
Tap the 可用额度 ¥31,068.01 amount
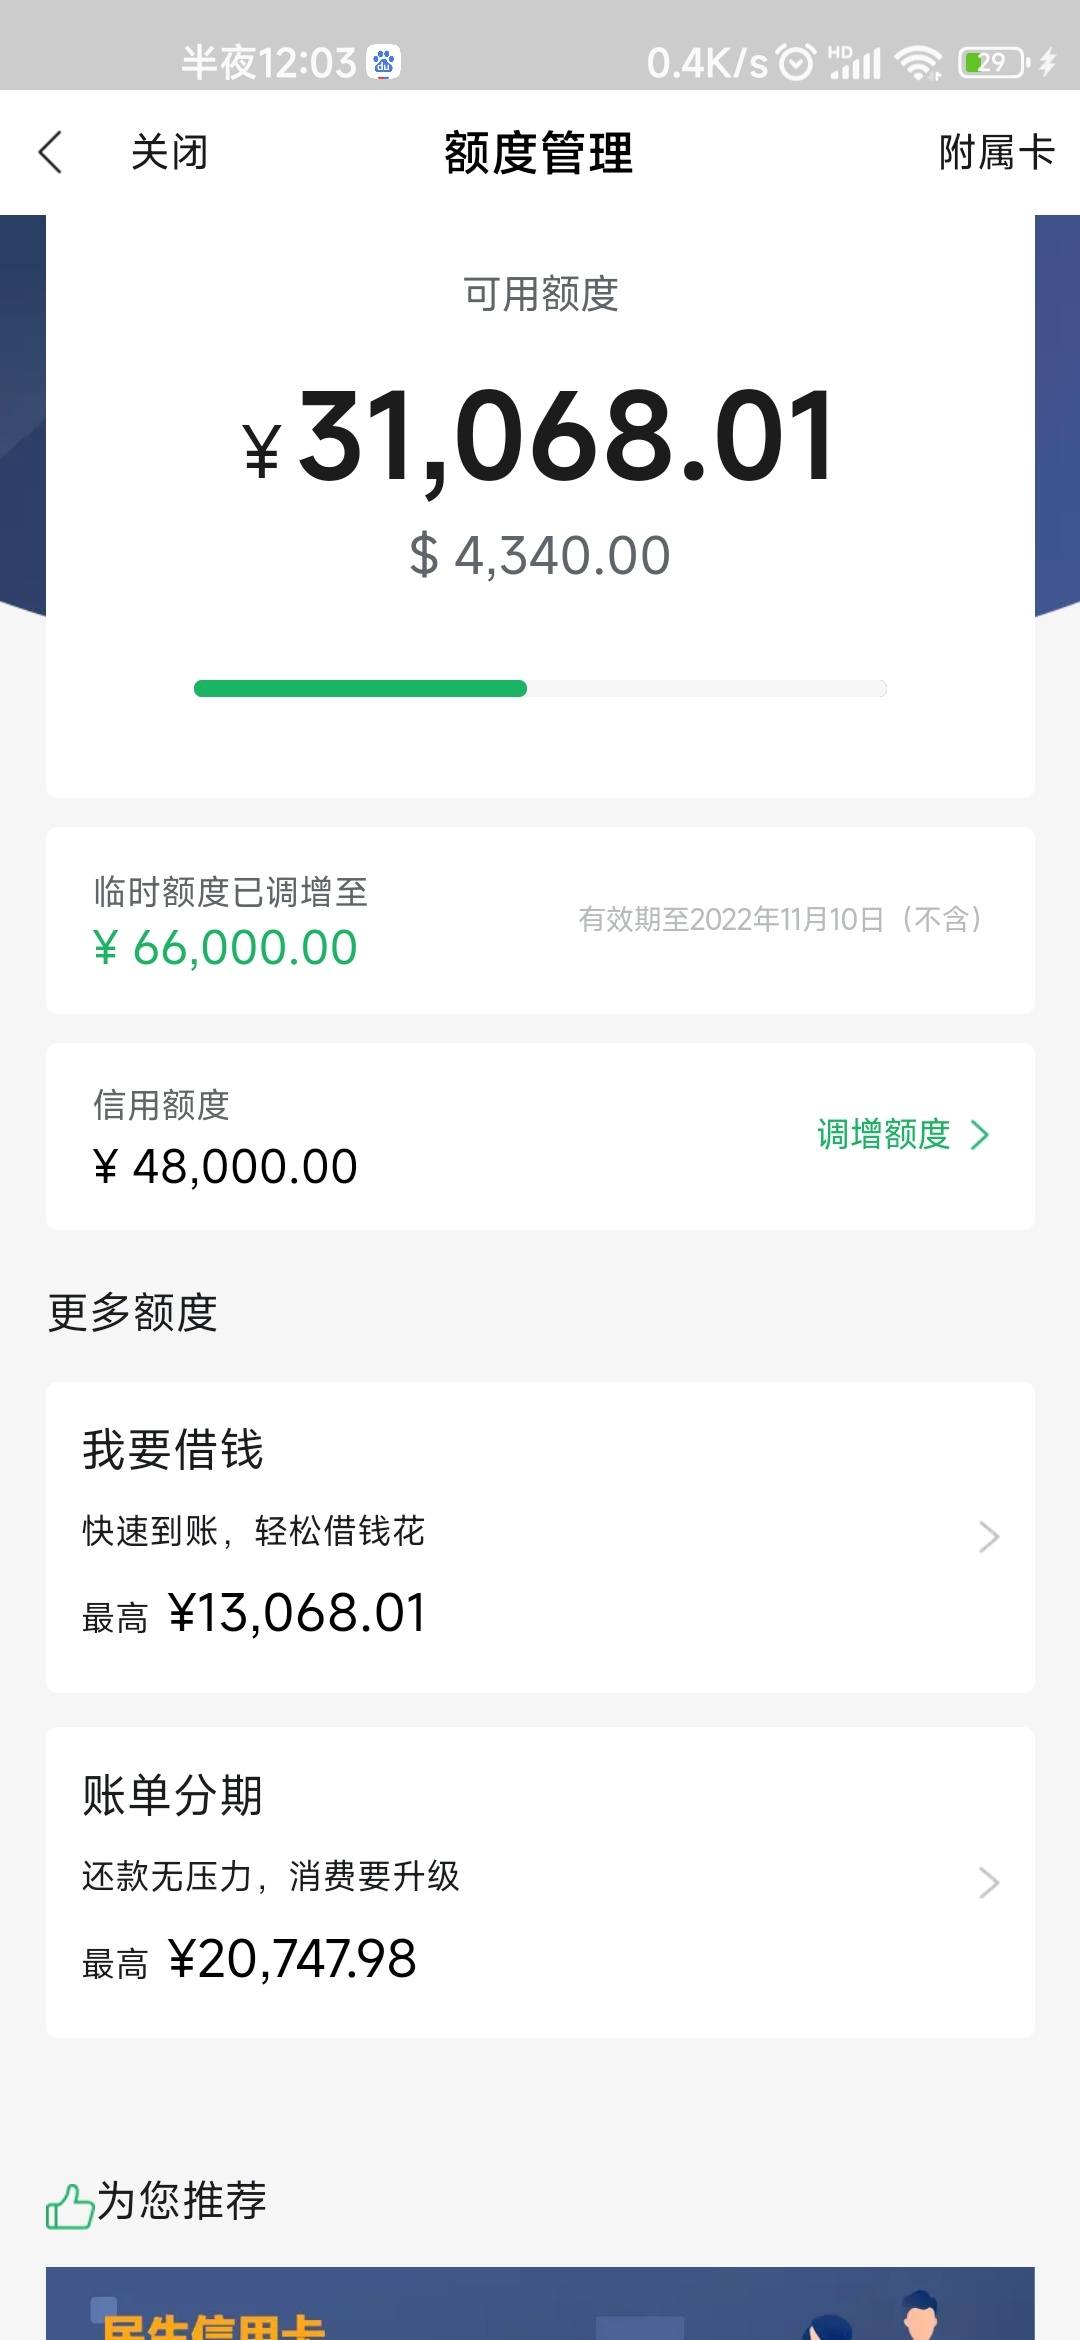(x=539, y=437)
